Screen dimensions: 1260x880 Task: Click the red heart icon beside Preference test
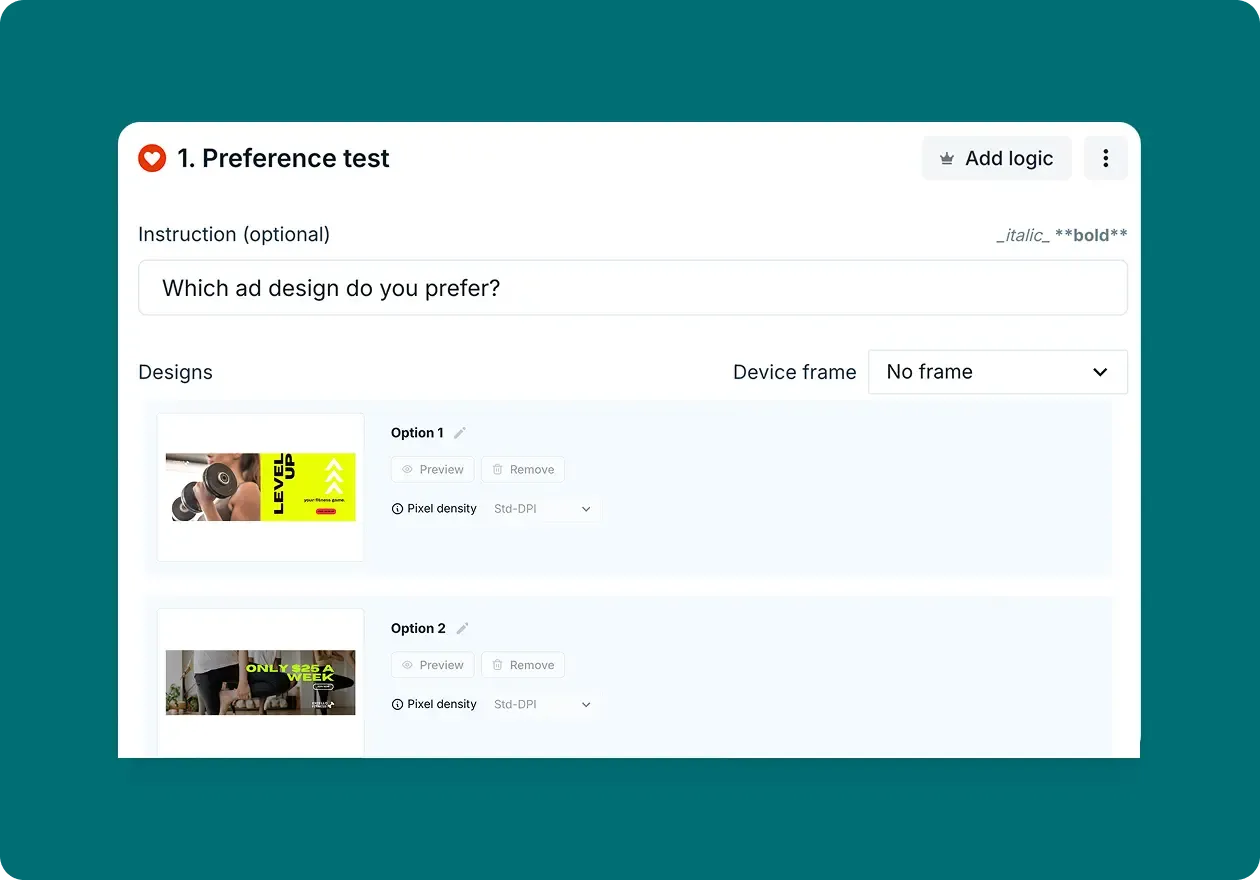(x=151, y=158)
